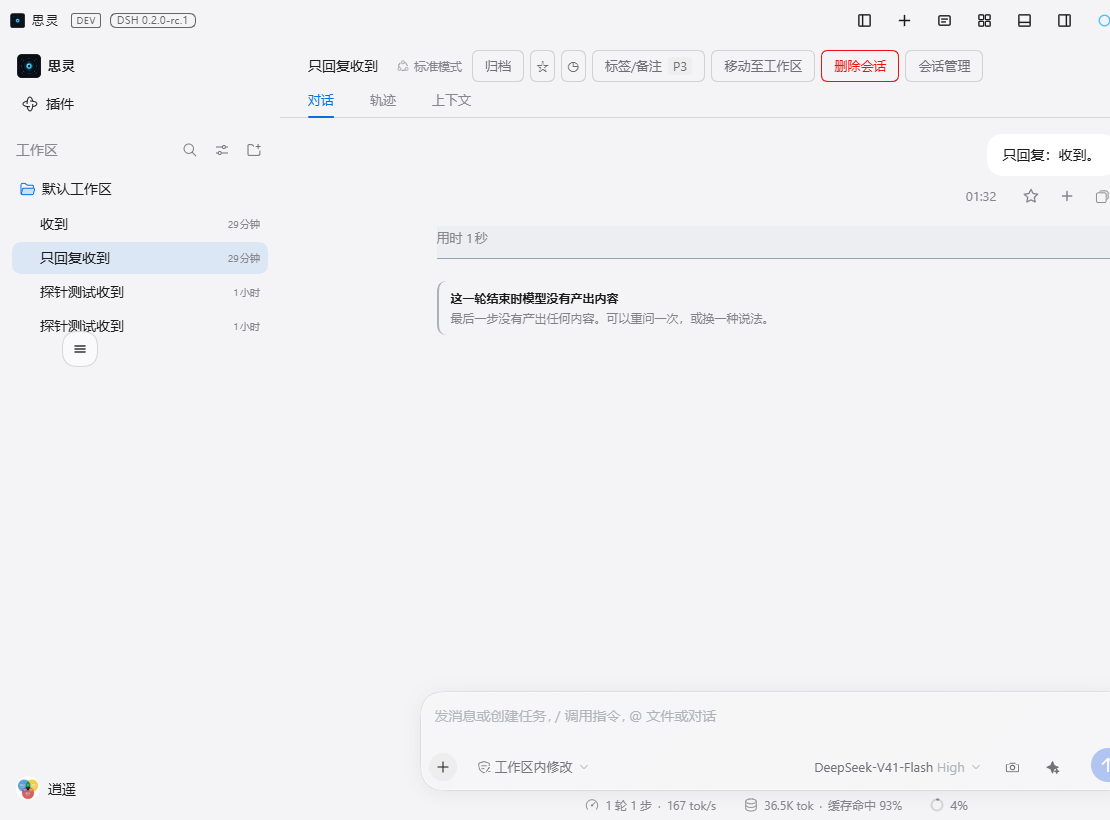Image resolution: width=1110 pixels, height=820 pixels.
Task: Click the camera screenshot icon
Action: pos(1012,768)
